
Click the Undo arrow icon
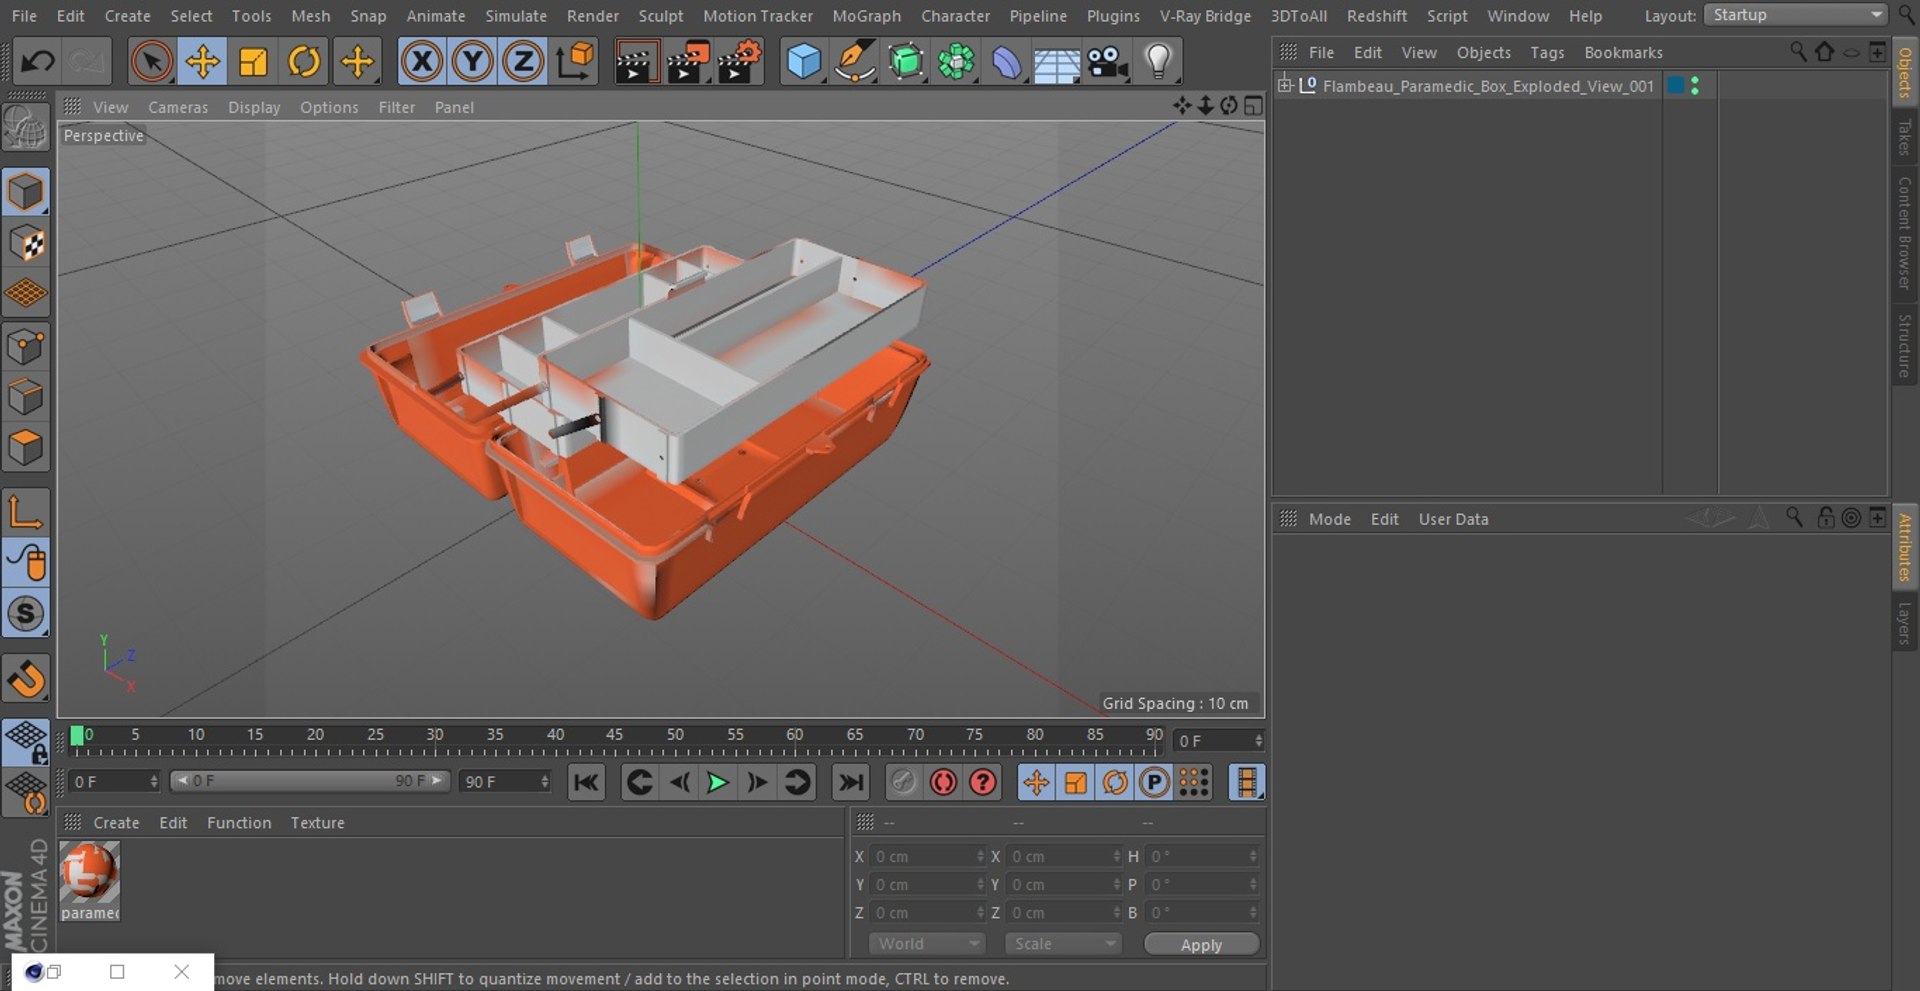point(37,62)
